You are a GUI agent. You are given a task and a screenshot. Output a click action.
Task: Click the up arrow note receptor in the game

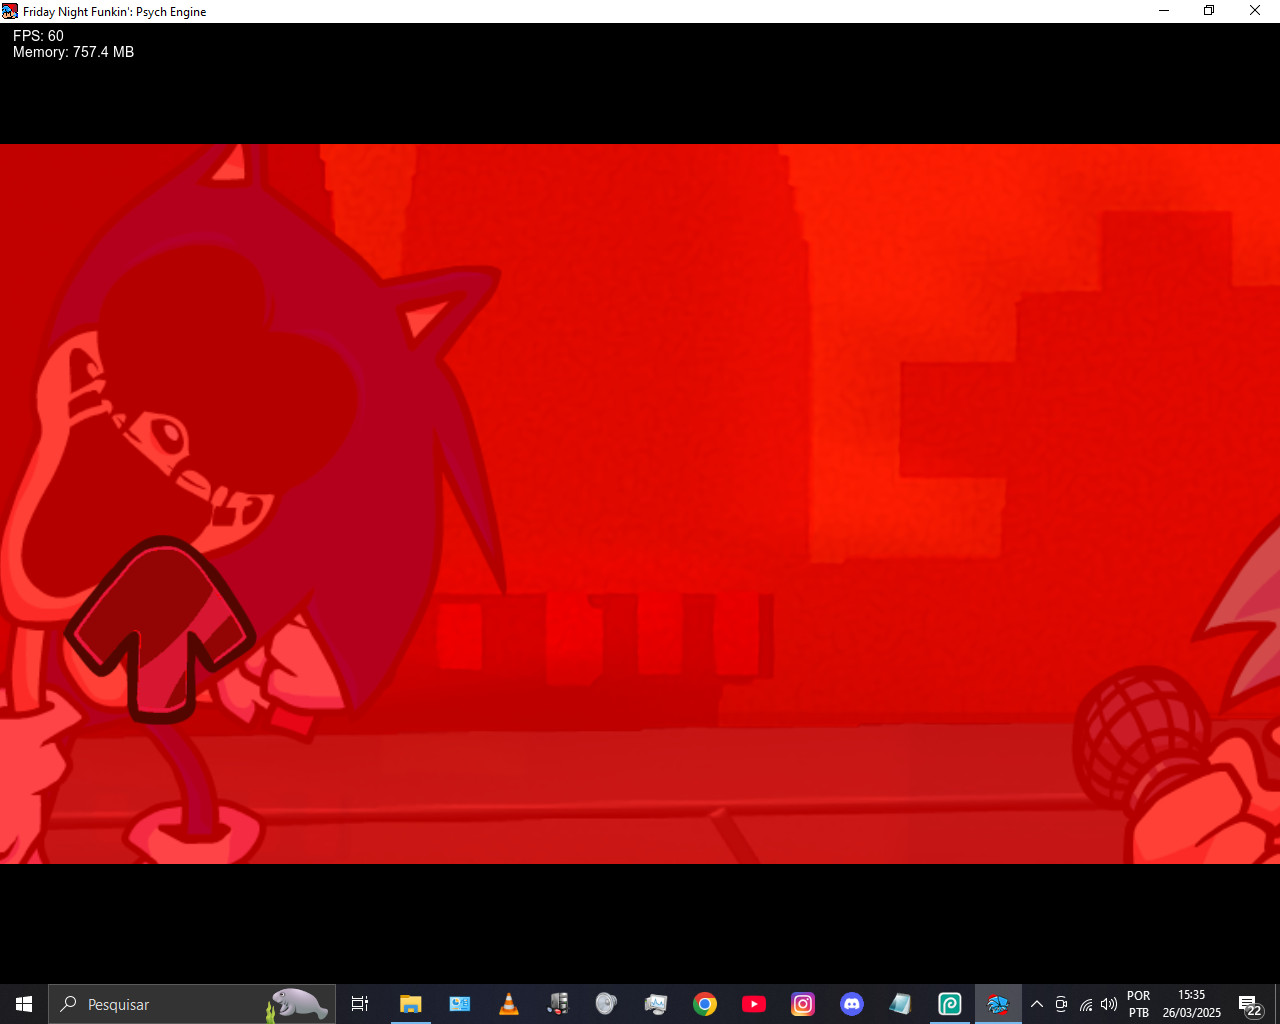coord(160,630)
